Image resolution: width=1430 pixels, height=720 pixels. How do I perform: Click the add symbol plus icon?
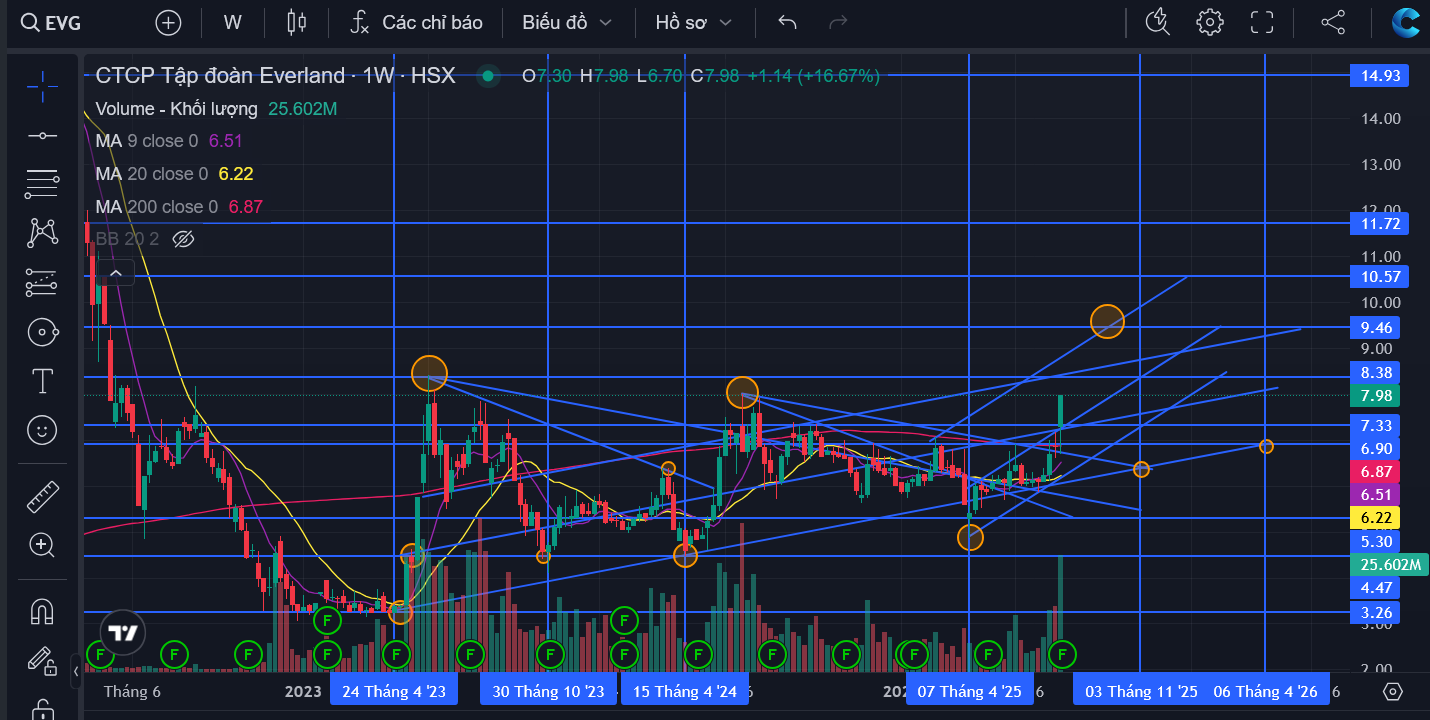coord(169,22)
